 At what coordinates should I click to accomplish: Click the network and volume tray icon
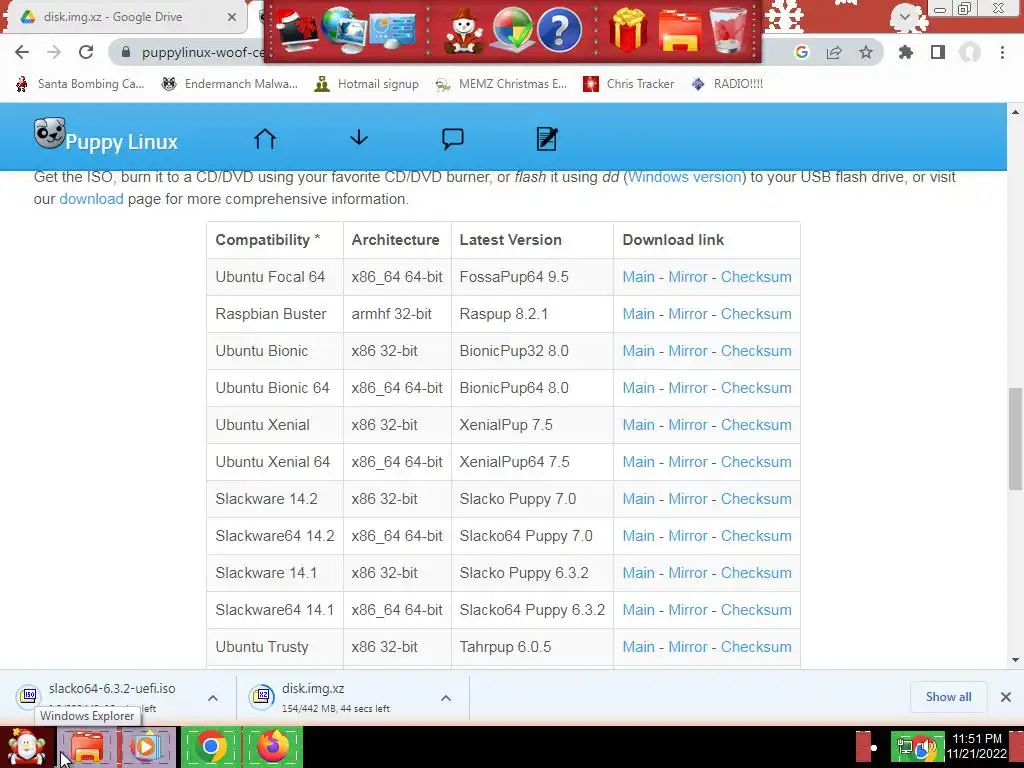pos(917,748)
